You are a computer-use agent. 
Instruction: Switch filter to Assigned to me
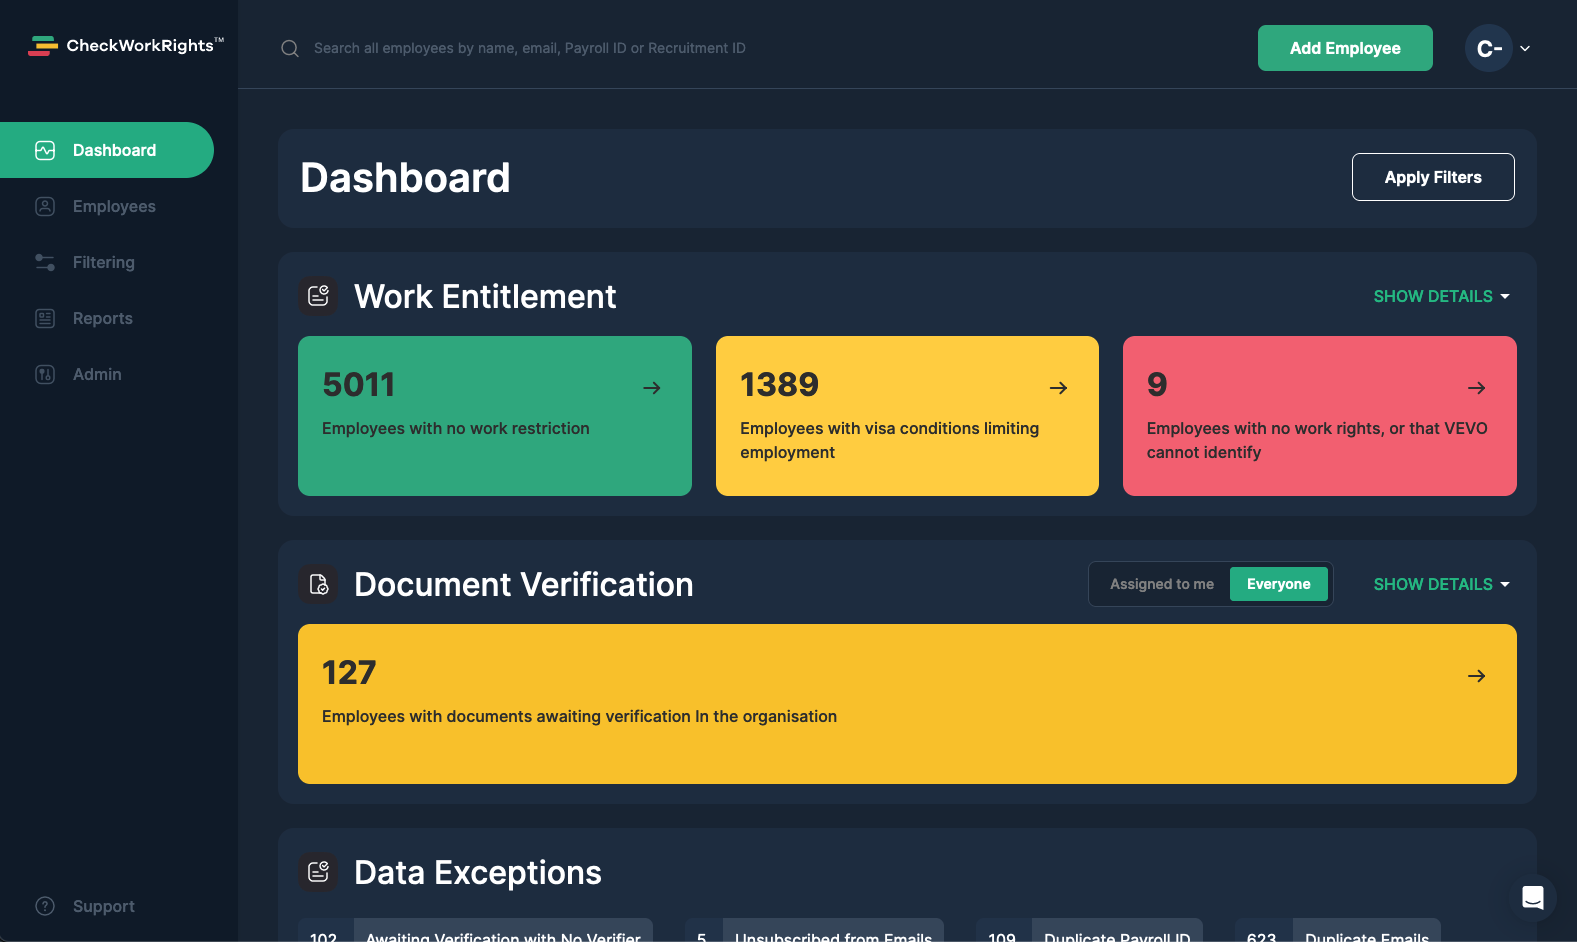[1161, 584]
